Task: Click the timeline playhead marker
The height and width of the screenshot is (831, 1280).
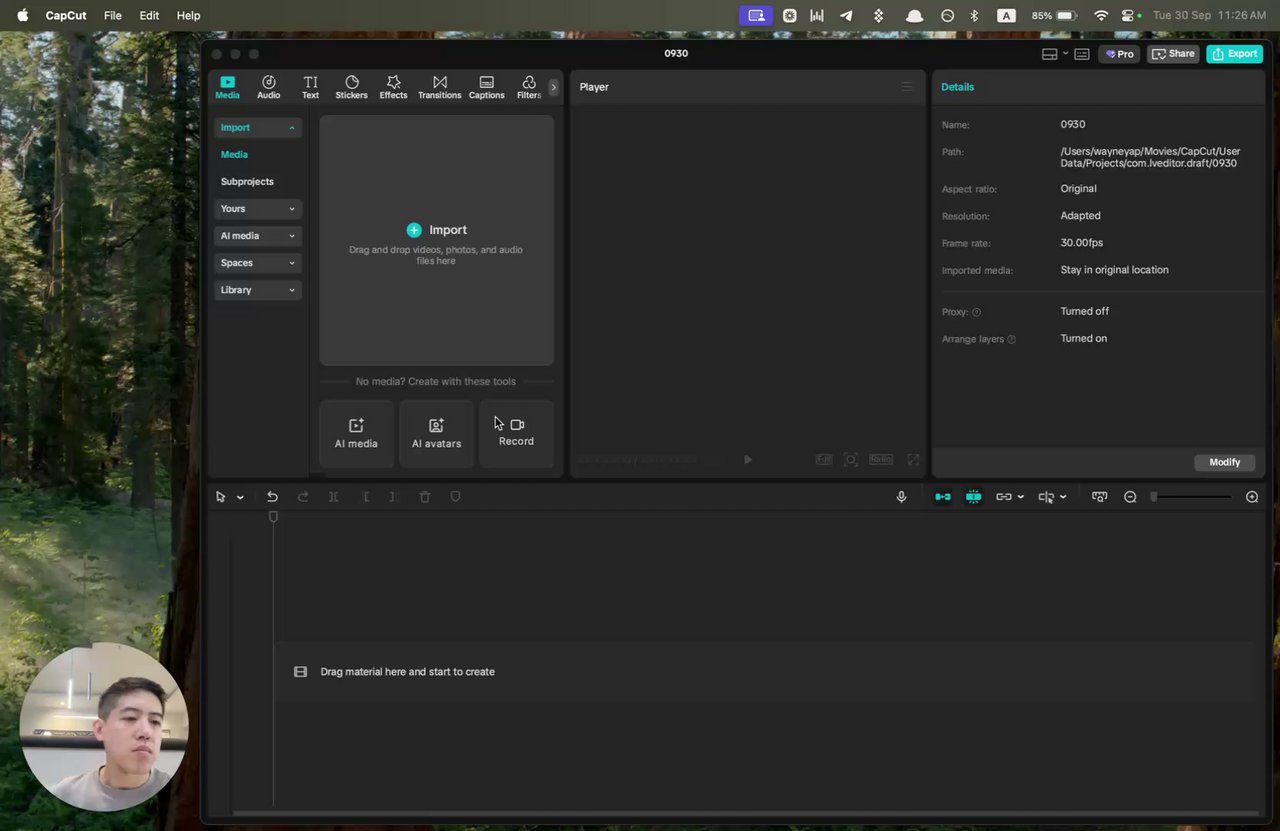Action: (x=273, y=517)
